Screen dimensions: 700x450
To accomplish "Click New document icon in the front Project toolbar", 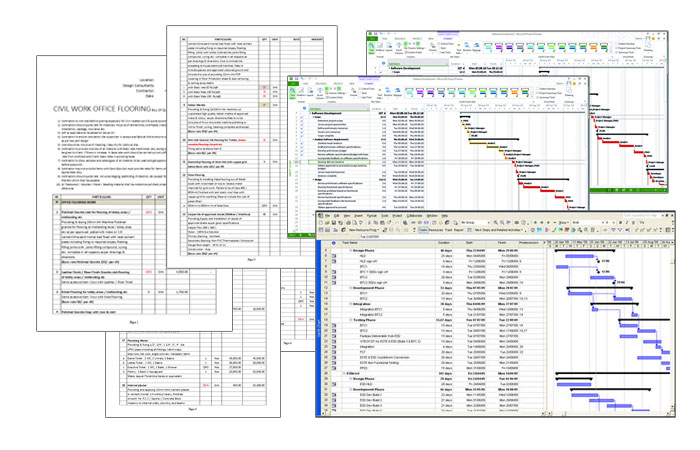I will pos(321,223).
